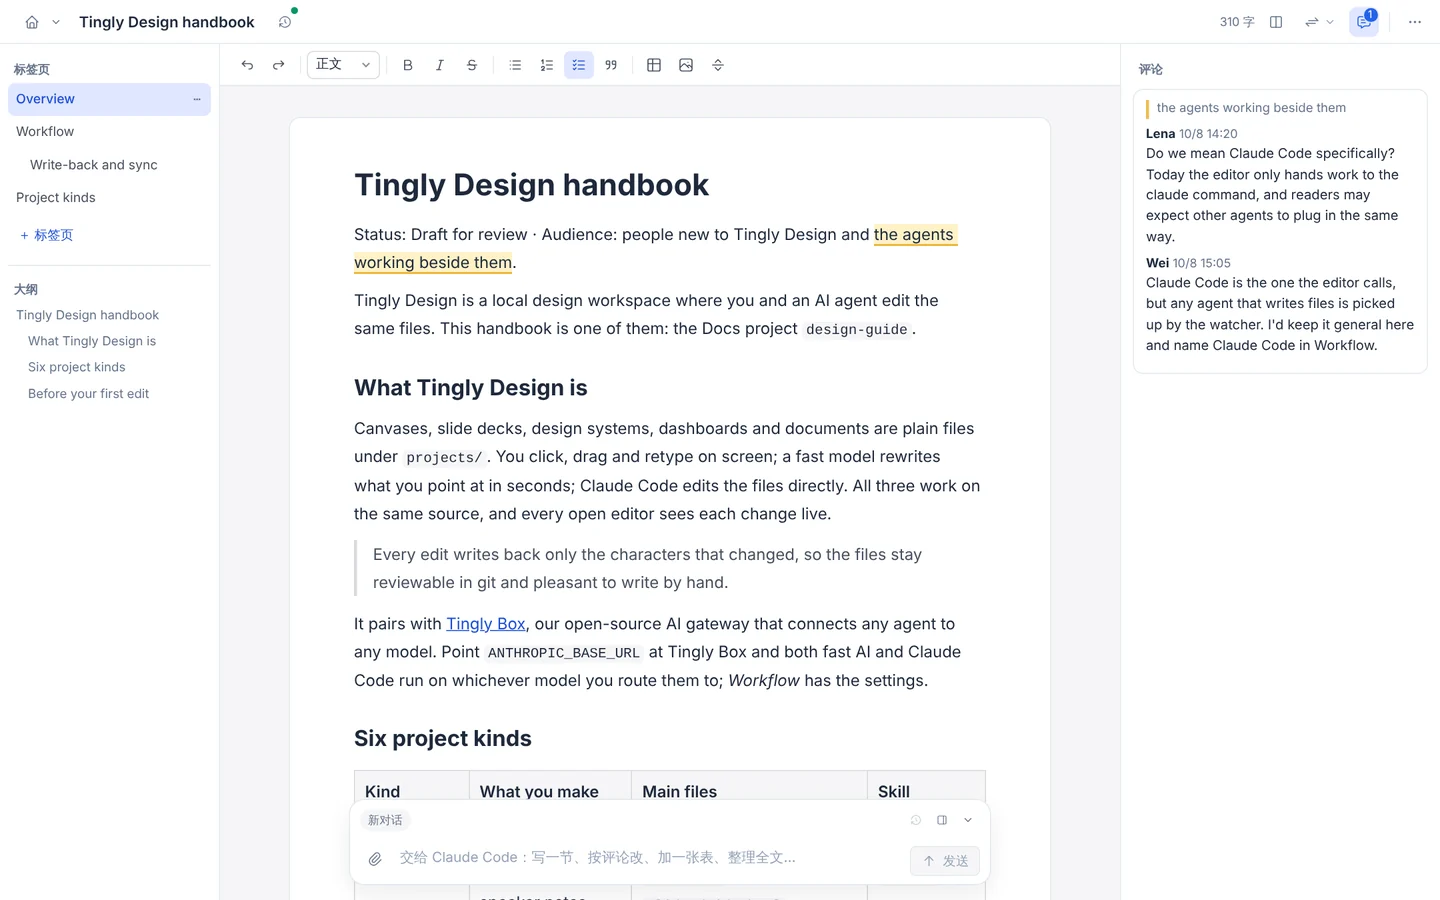The height and width of the screenshot is (900, 1440).
Task: Jump to outline item Tingly Design handbook
Action: 87,315
